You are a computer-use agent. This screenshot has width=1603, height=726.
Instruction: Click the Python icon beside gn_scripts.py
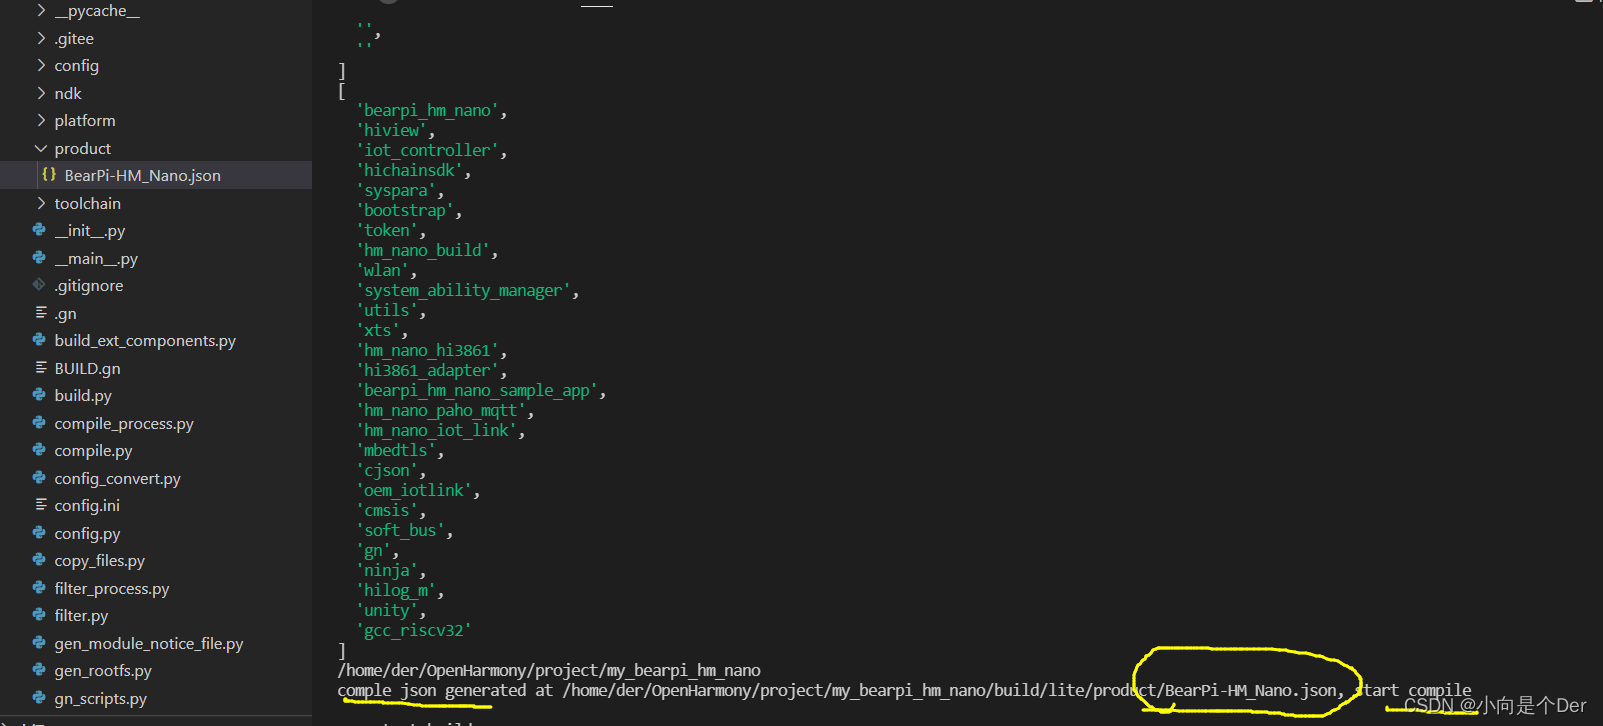pyautogui.click(x=39, y=698)
